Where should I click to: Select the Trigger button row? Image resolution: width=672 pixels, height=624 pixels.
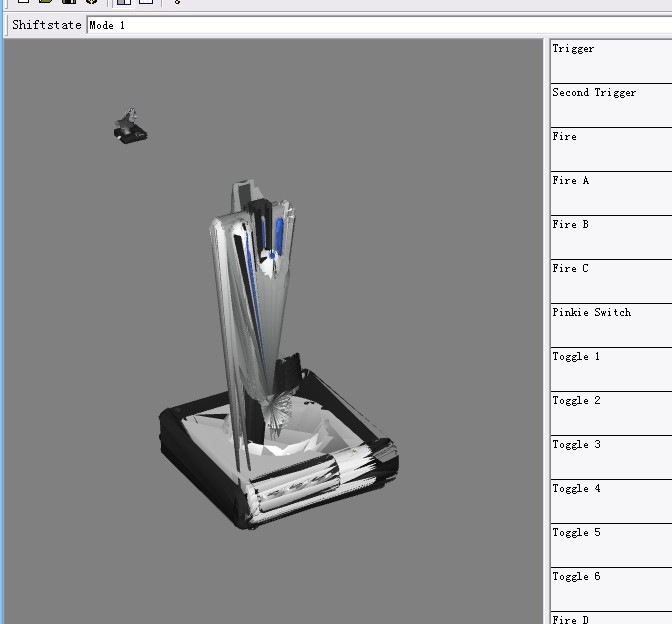610,60
